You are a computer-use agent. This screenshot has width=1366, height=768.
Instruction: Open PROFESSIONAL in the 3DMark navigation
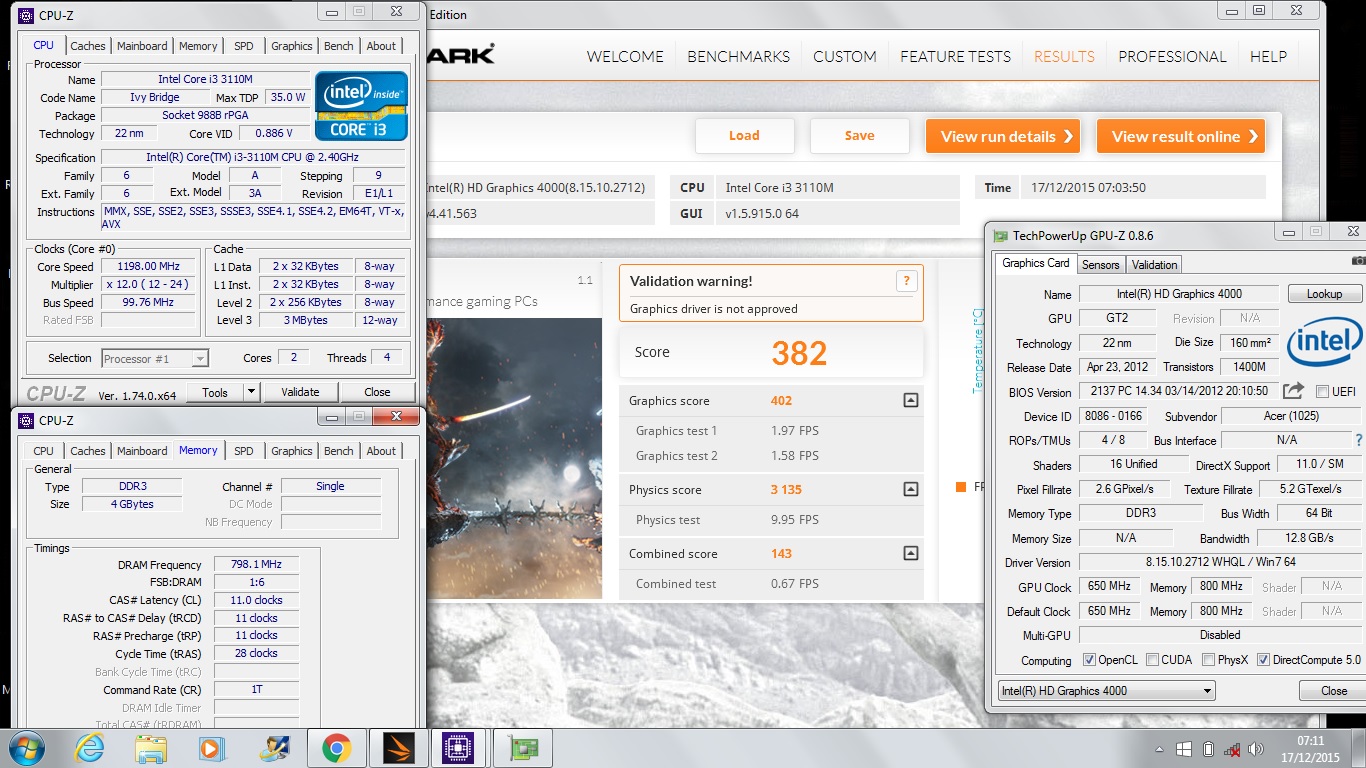pos(1172,56)
